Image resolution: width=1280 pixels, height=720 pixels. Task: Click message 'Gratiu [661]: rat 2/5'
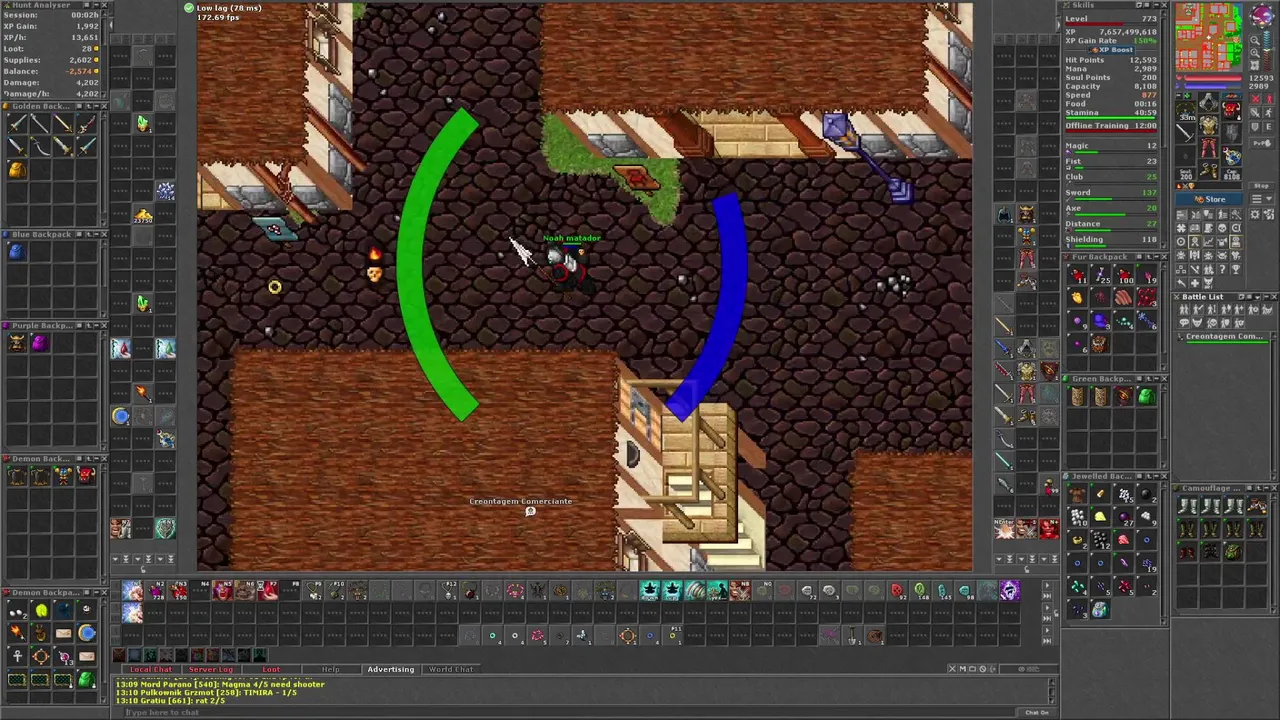coord(170,700)
